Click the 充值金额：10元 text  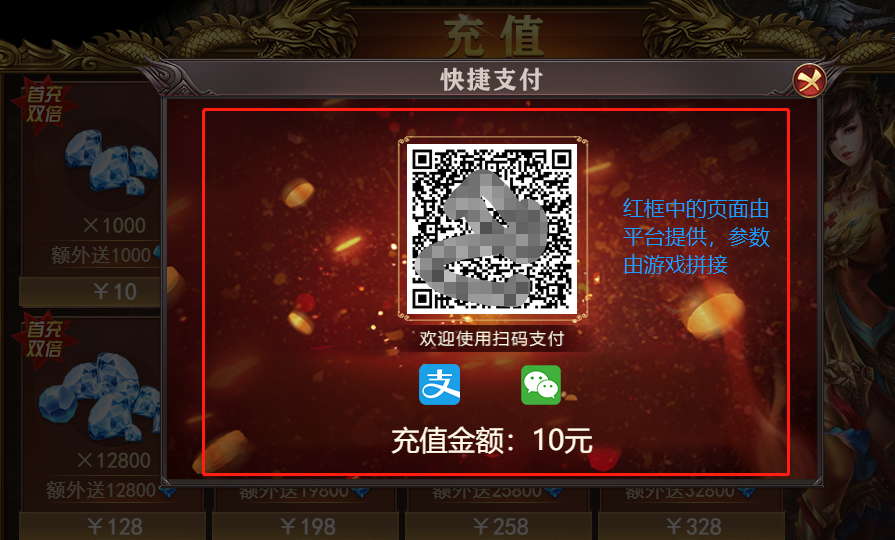[492, 441]
